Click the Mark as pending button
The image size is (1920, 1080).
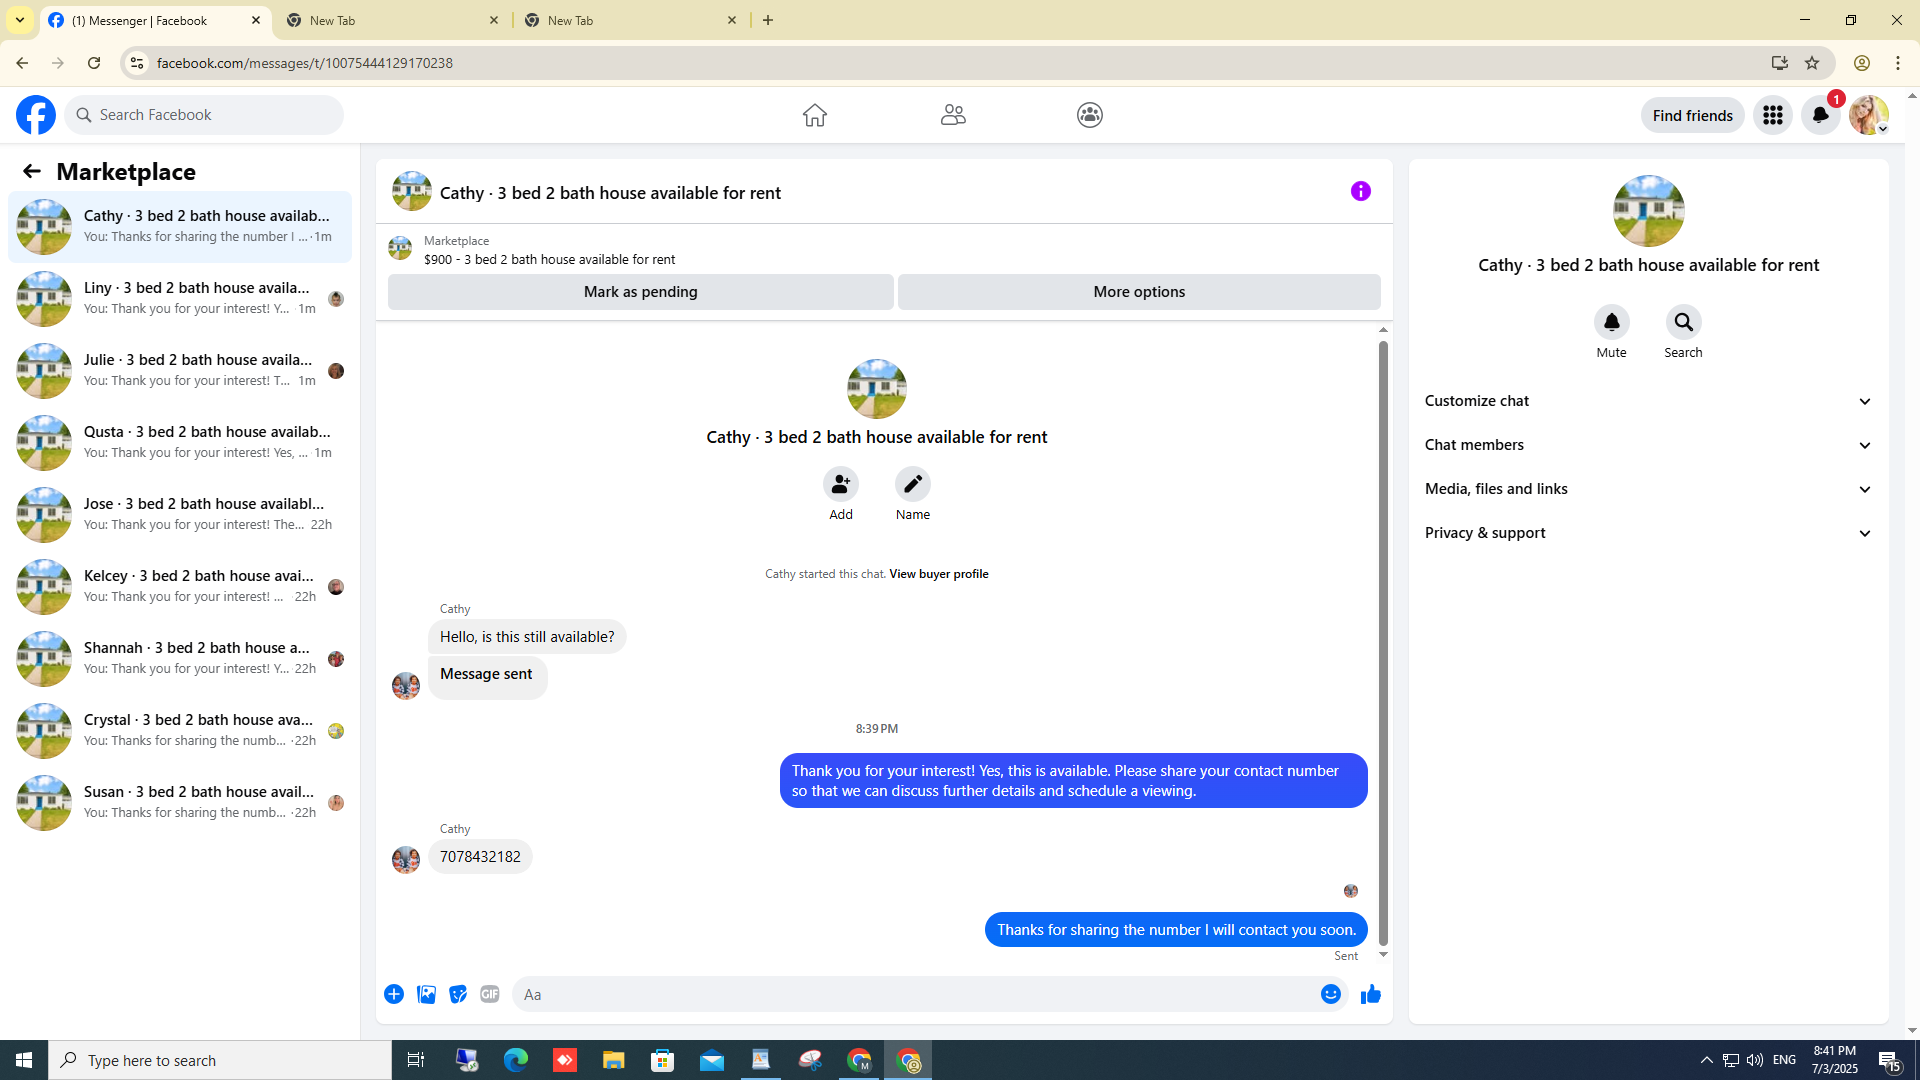pyautogui.click(x=640, y=292)
